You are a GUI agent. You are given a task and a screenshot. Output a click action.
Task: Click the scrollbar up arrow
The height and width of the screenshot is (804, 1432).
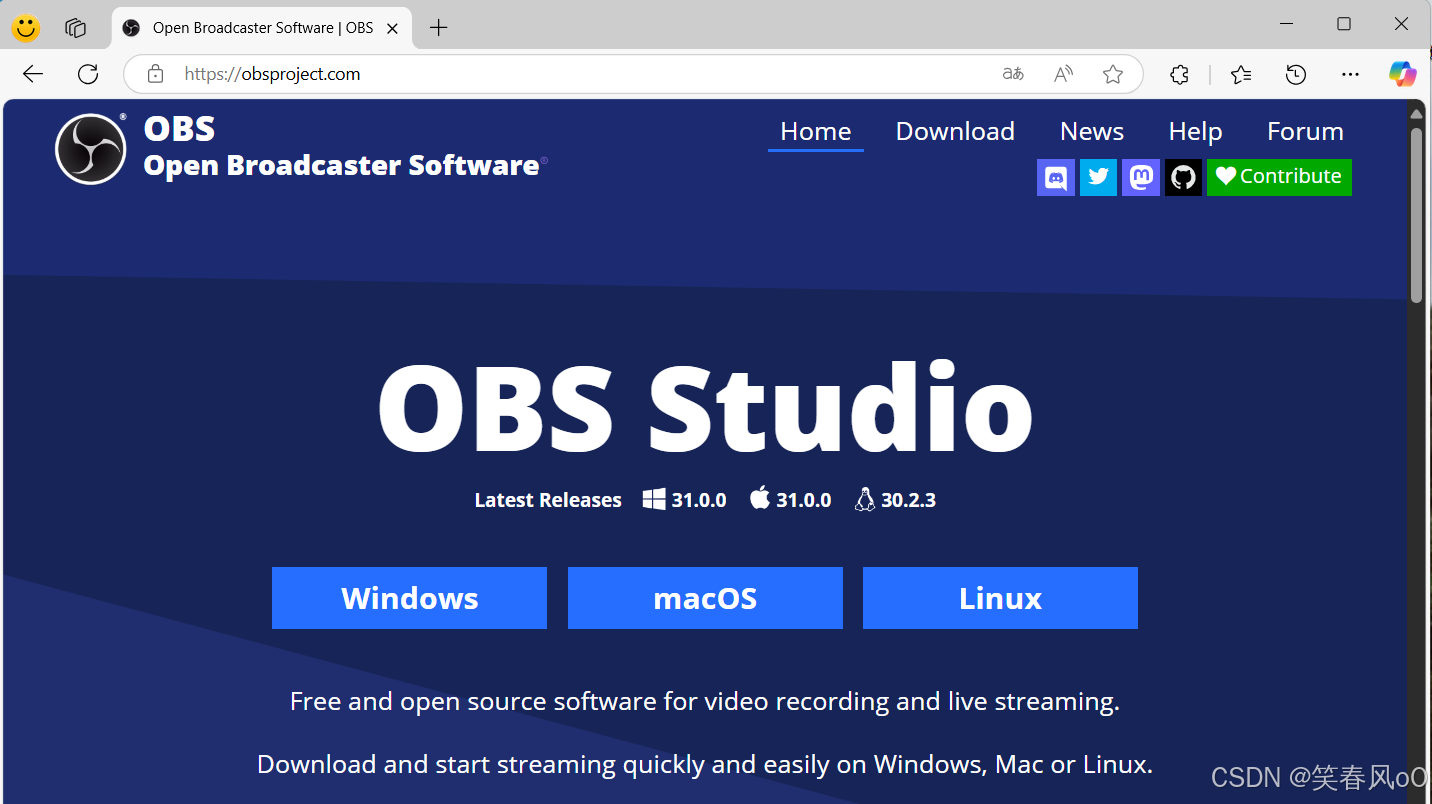[1416, 112]
